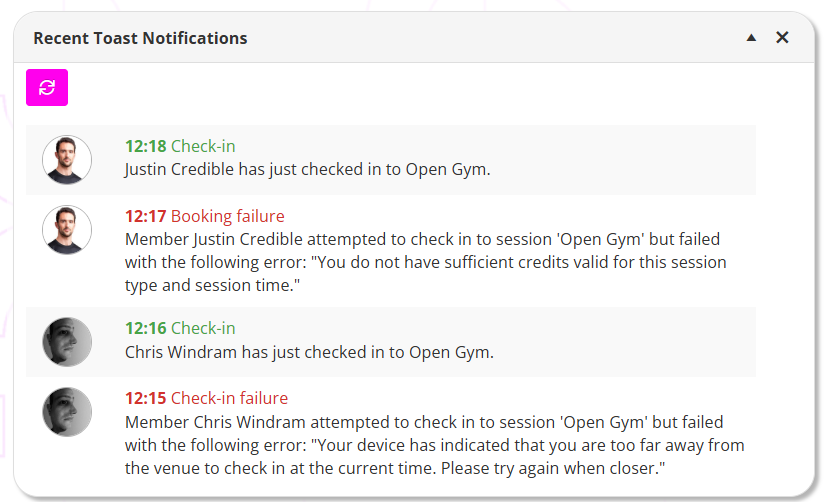Click the panel header bar
The height and width of the screenshot is (502, 827).
click(414, 37)
